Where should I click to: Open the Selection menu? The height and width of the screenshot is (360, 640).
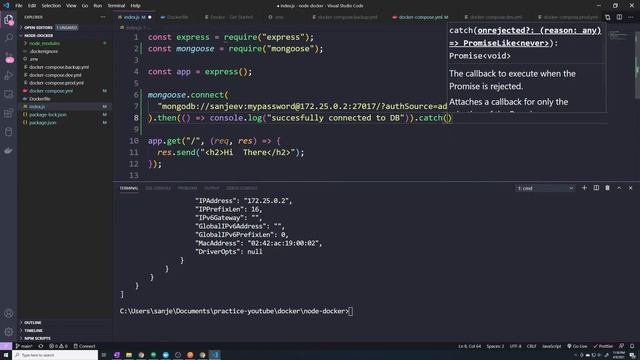point(51,6)
